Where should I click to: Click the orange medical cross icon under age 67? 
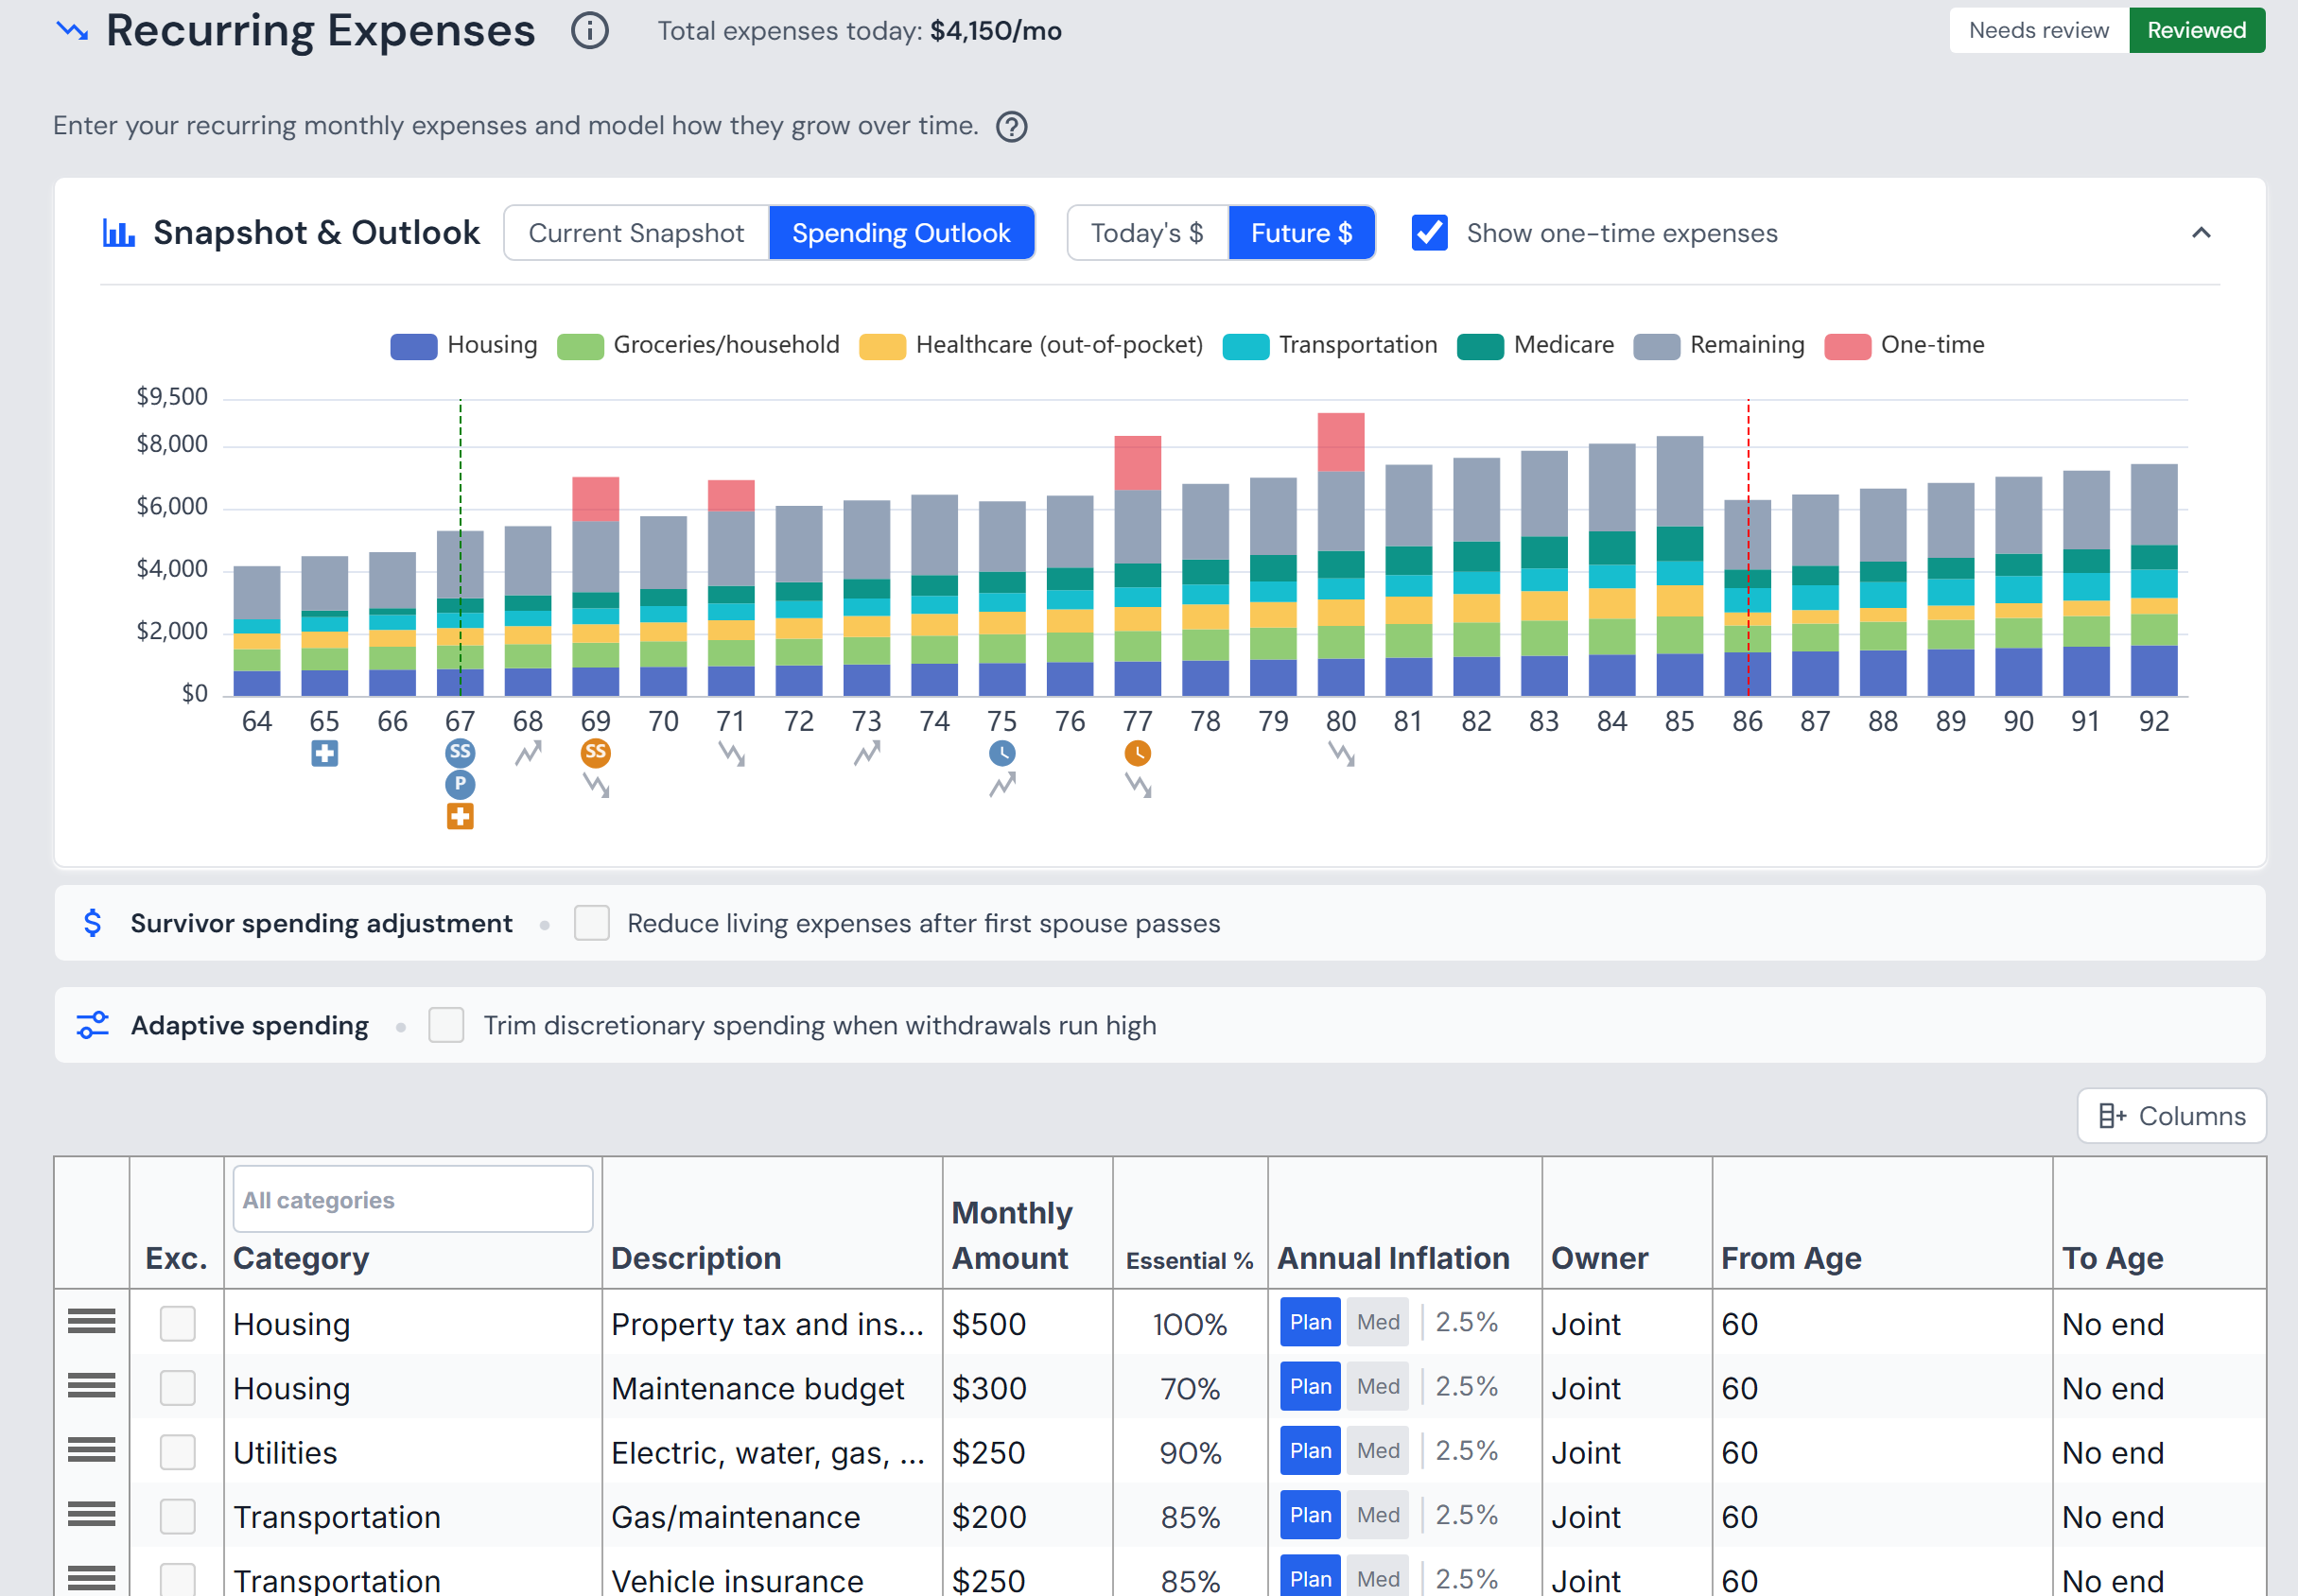tap(460, 816)
